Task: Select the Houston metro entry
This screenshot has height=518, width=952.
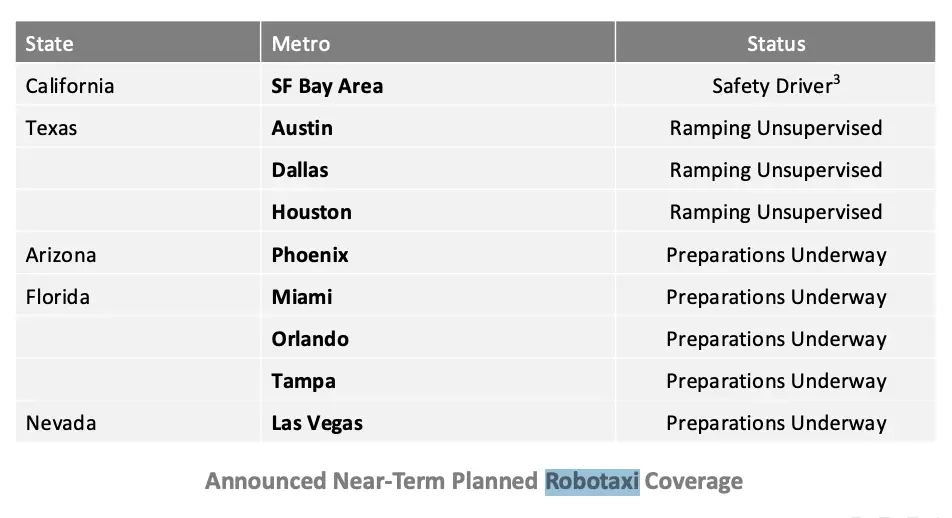Action: pyautogui.click(x=311, y=212)
